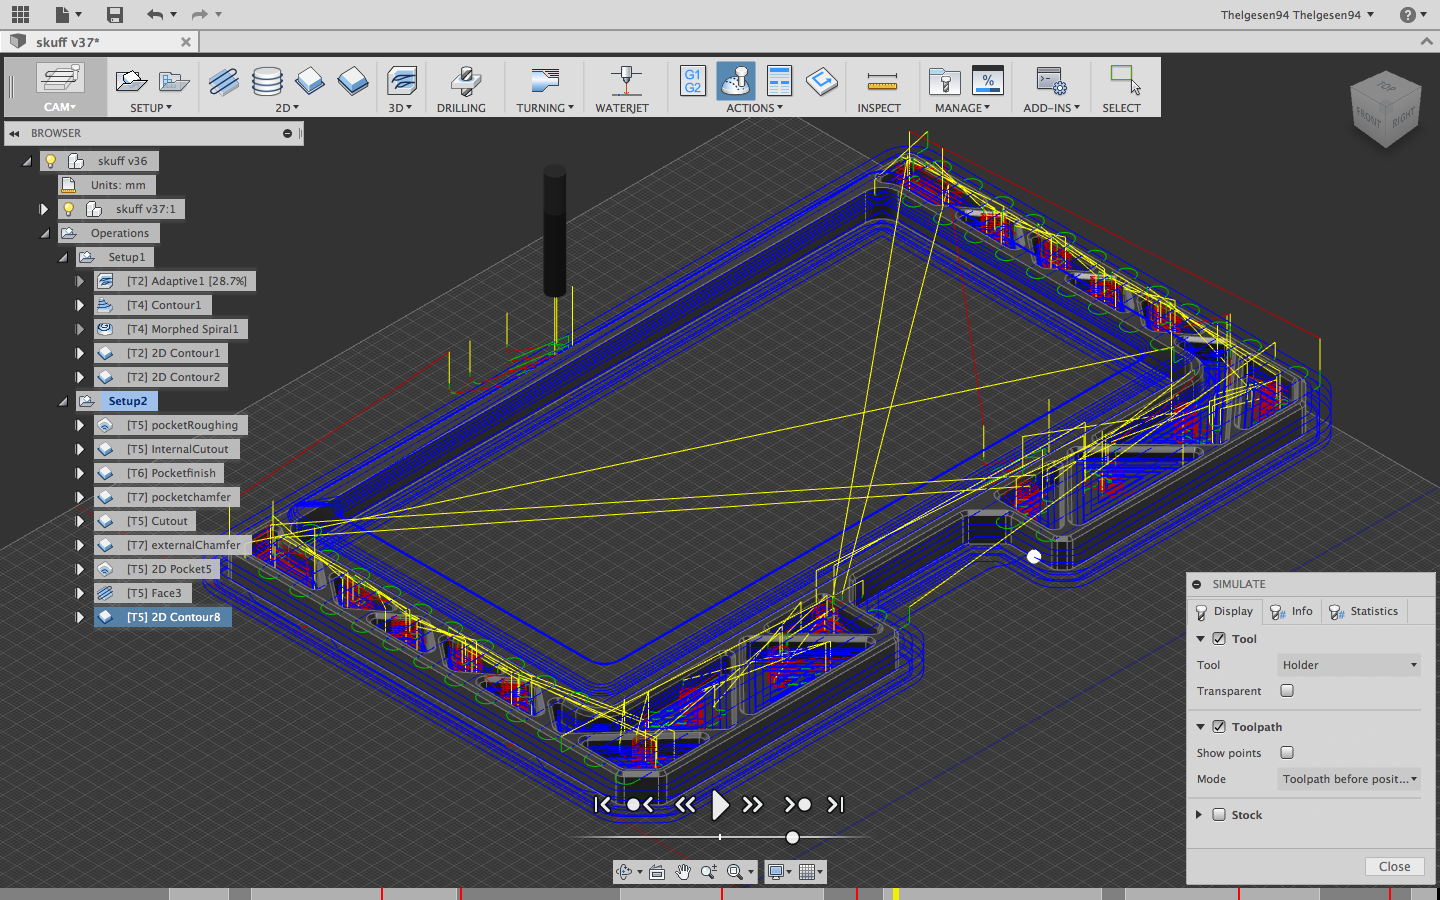The width and height of the screenshot is (1440, 900).
Task: Enable the Stock checkbox
Action: (x=1219, y=815)
